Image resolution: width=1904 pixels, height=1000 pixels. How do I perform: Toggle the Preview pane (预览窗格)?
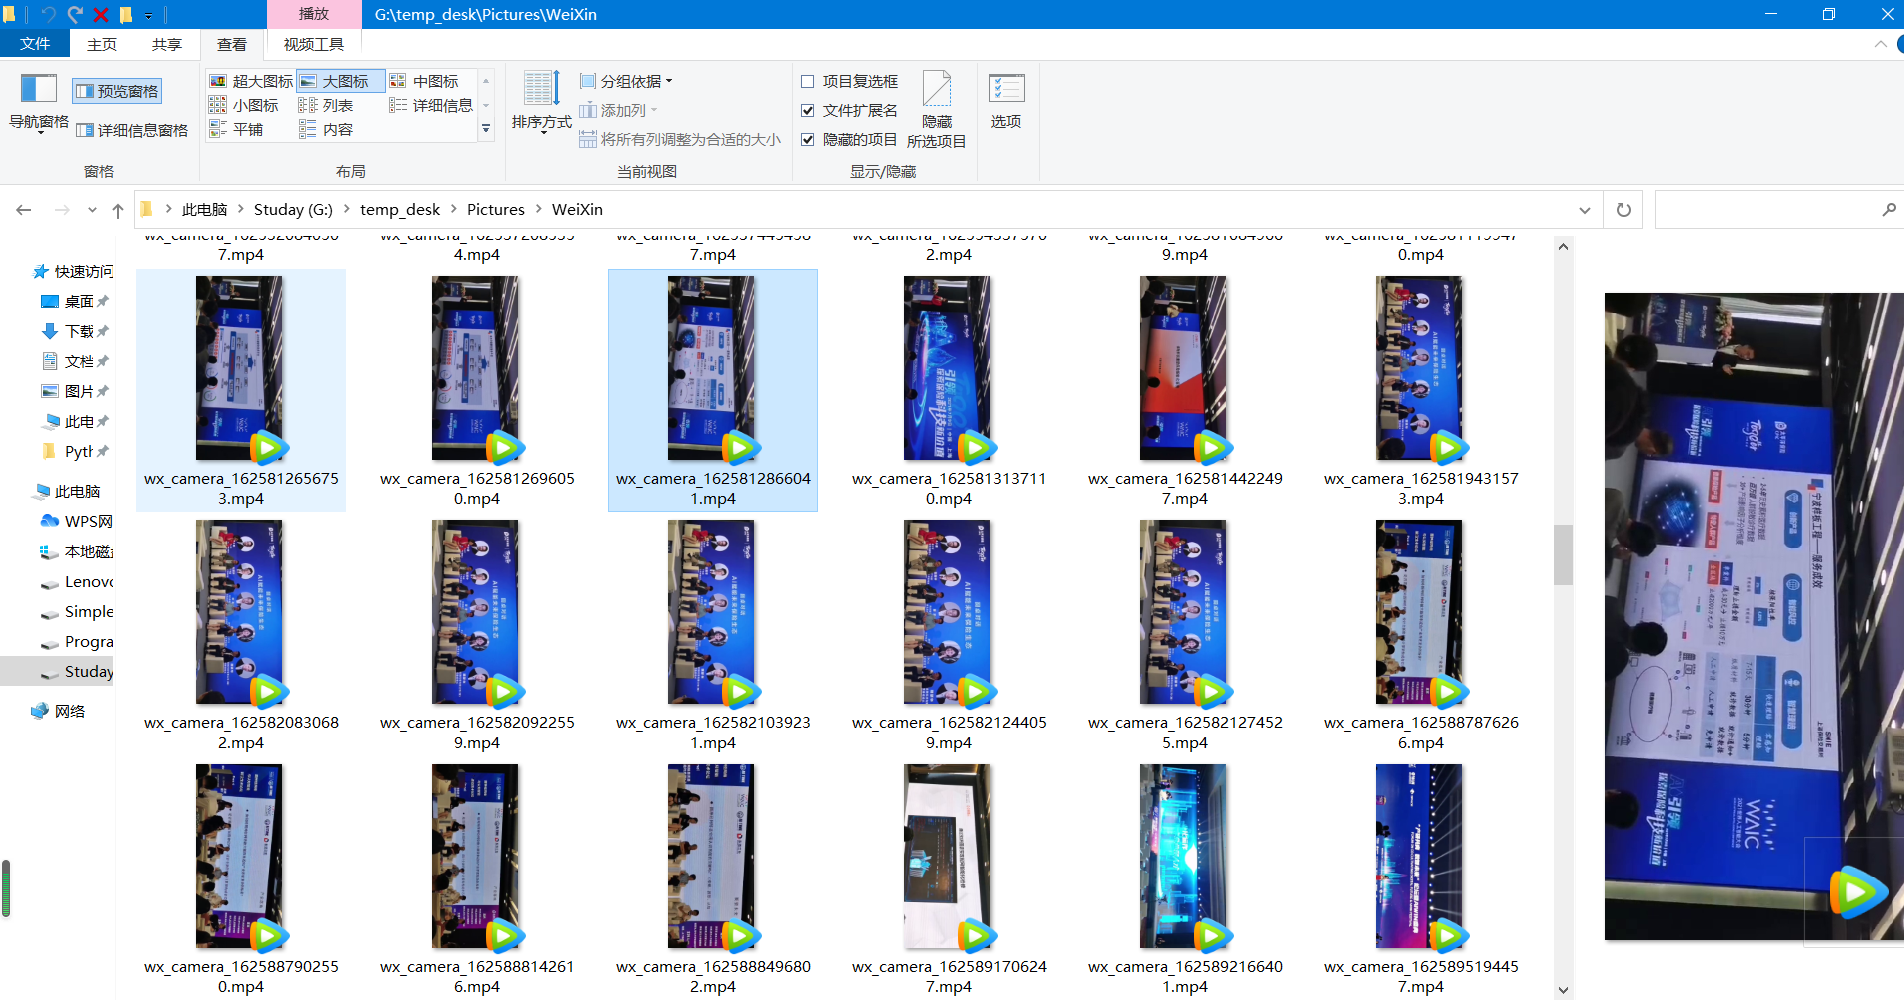(x=117, y=91)
